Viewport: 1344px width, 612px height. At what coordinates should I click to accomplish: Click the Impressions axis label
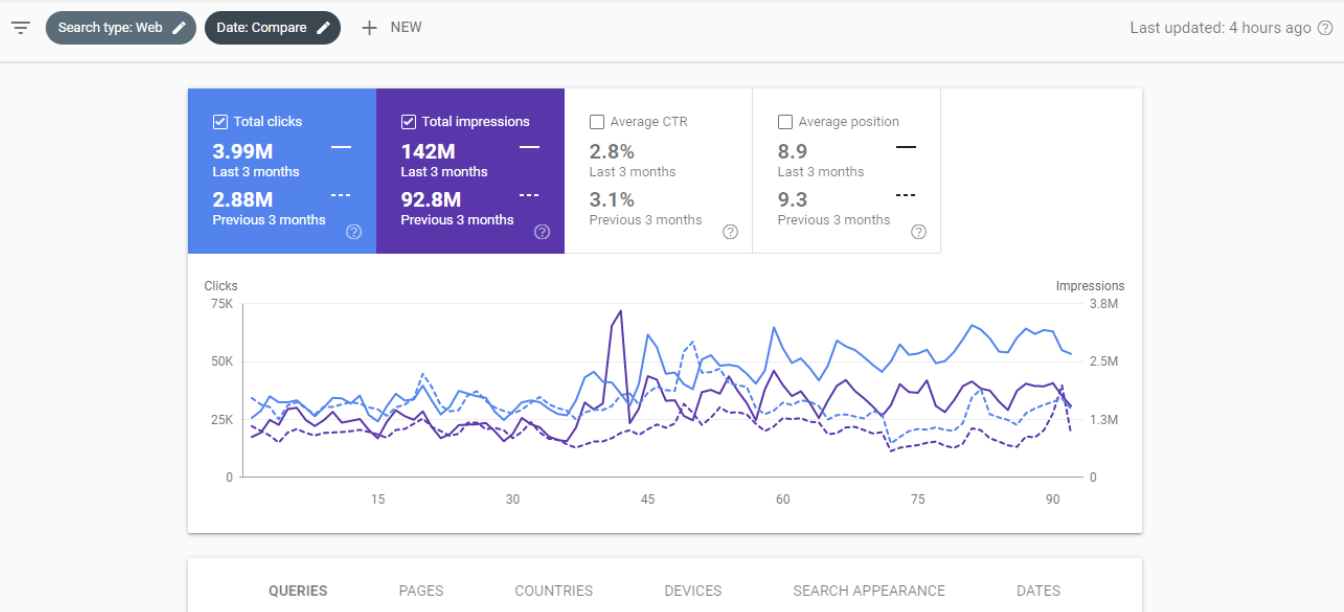pos(1090,286)
